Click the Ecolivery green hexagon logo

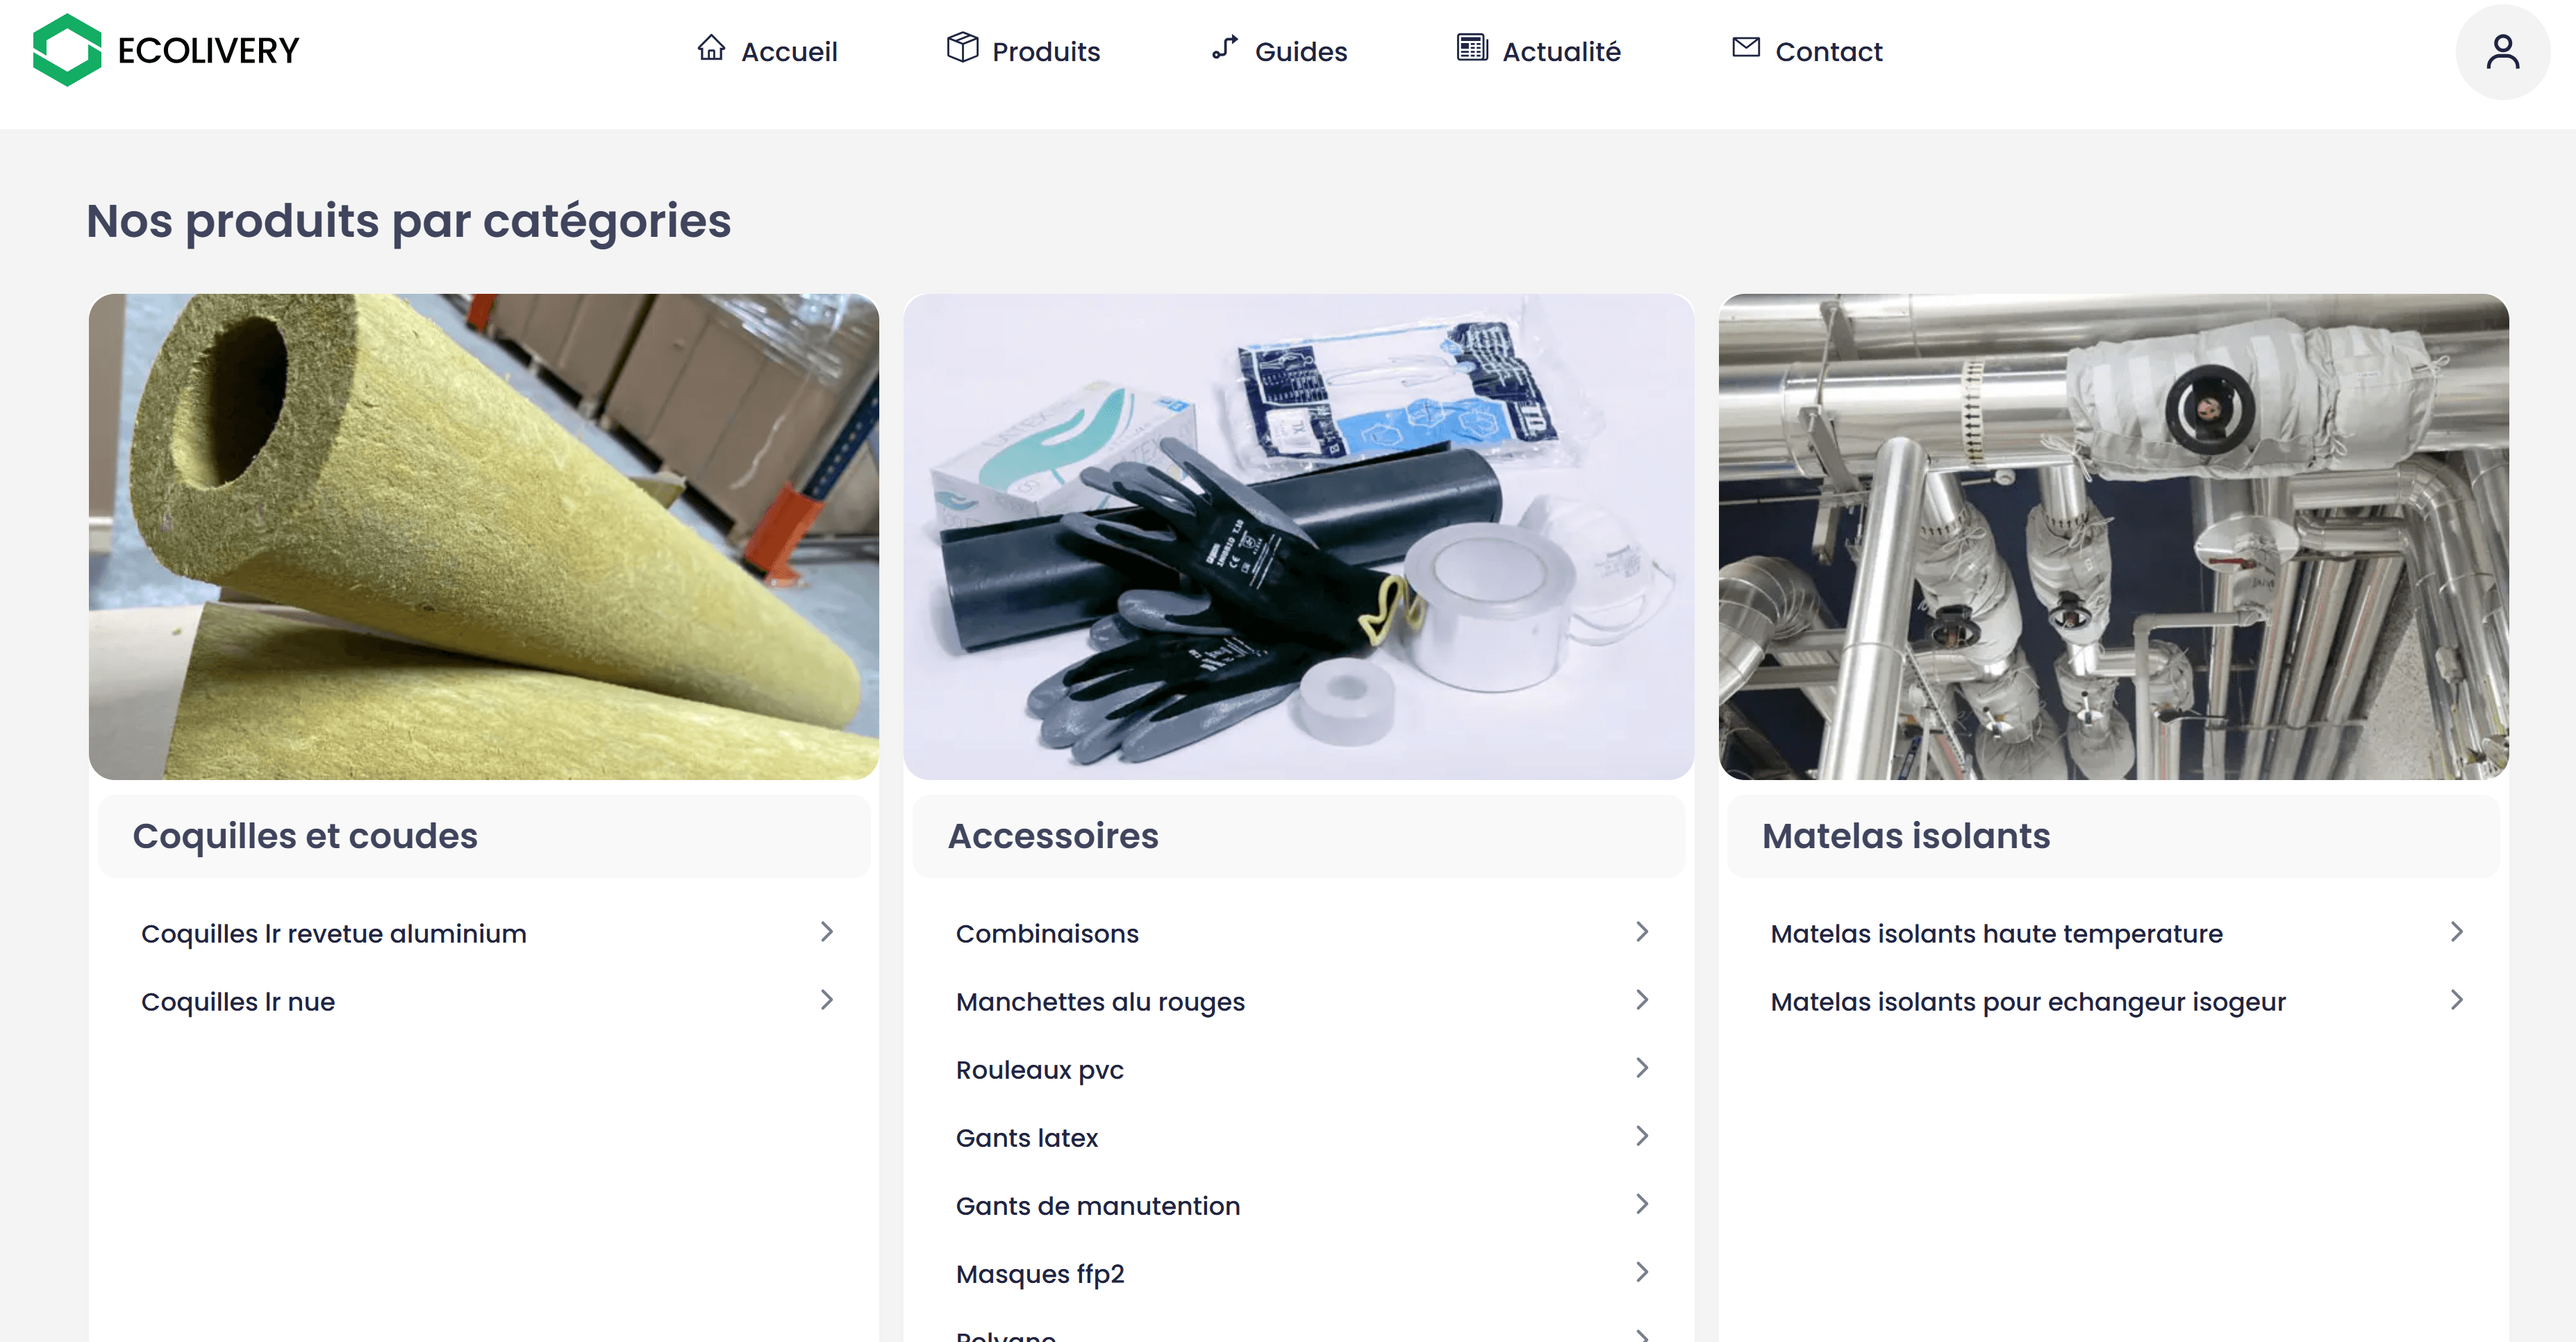tap(67, 50)
